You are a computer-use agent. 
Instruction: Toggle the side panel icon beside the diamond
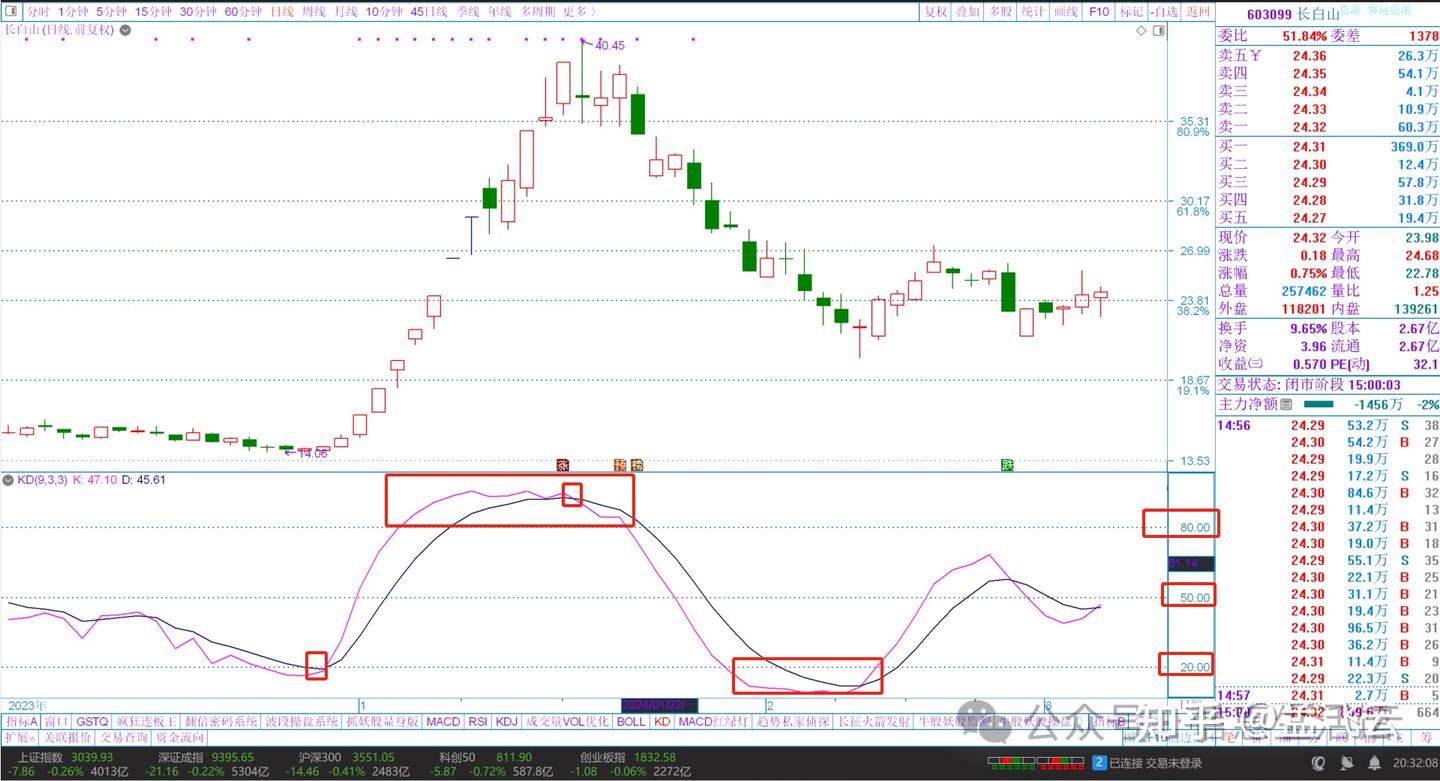[1158, 31]
